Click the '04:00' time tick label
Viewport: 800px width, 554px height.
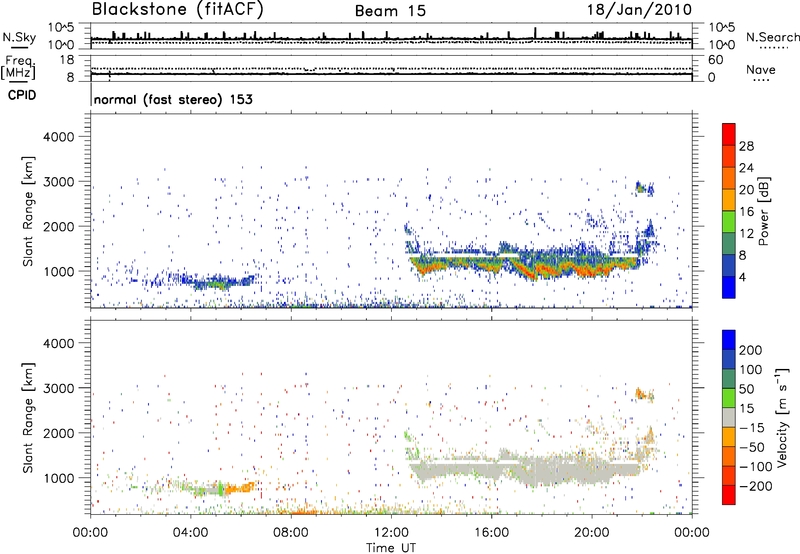click(190, 533)
